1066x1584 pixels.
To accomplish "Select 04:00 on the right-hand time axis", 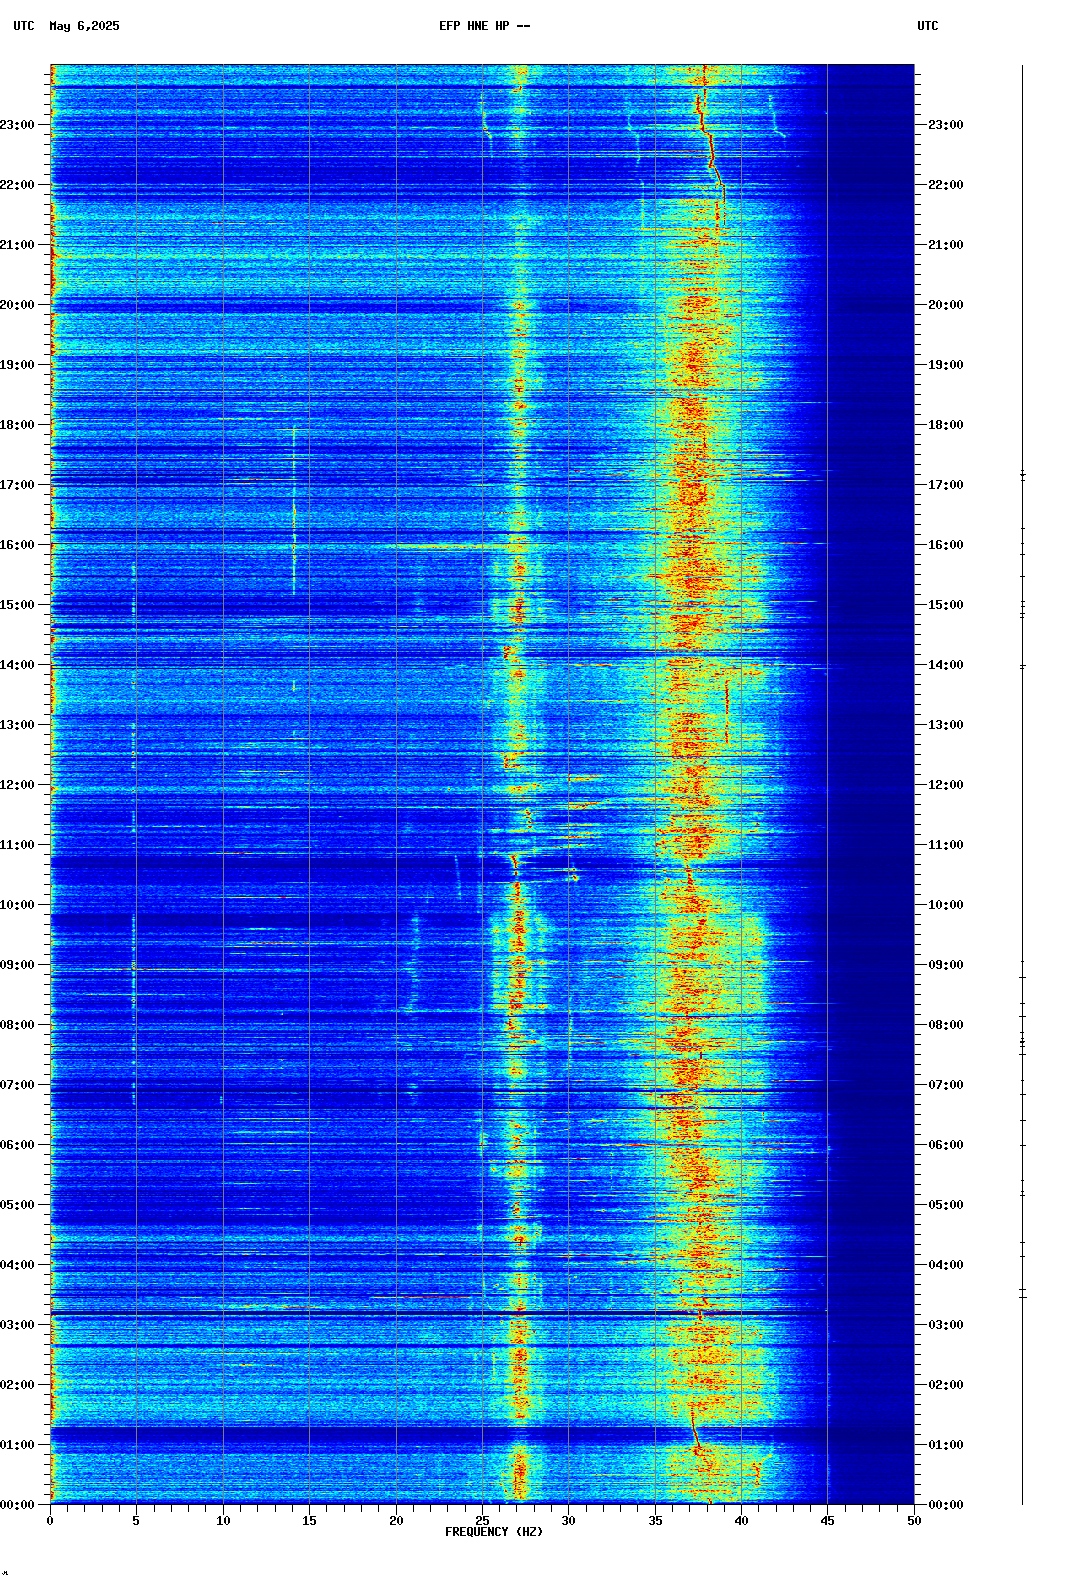I will 946,1265.
